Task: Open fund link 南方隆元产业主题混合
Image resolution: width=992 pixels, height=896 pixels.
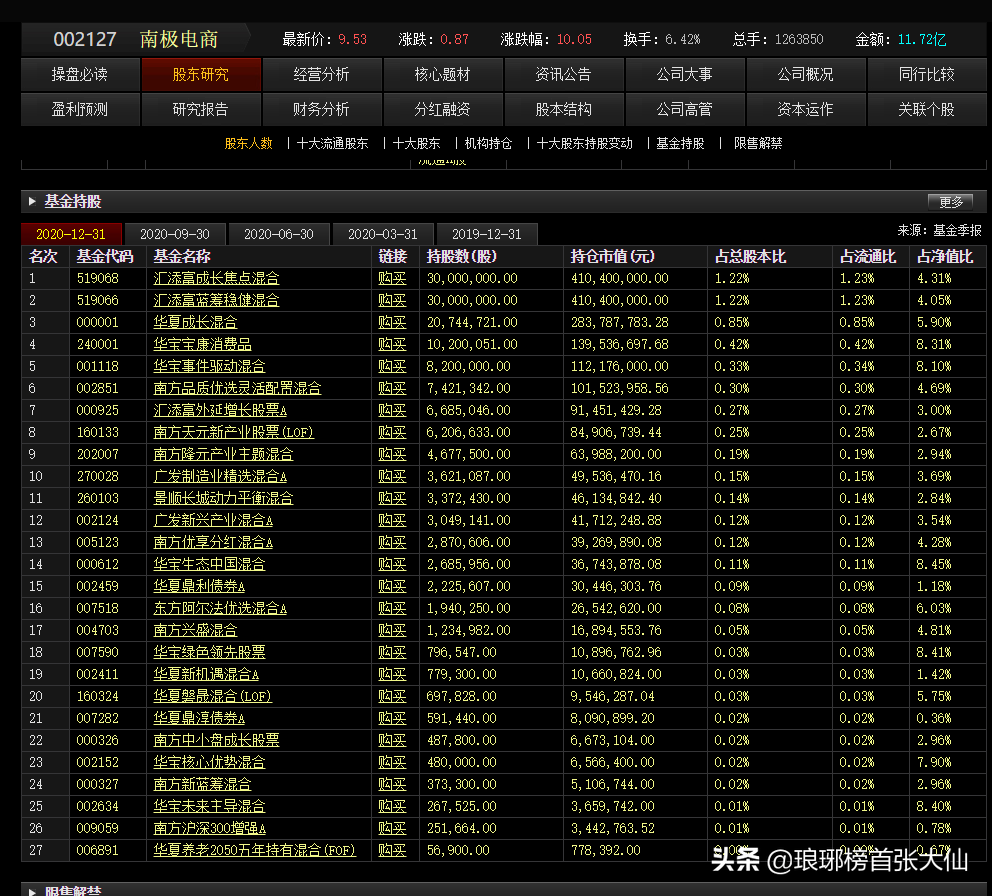Action: point(223,454)
